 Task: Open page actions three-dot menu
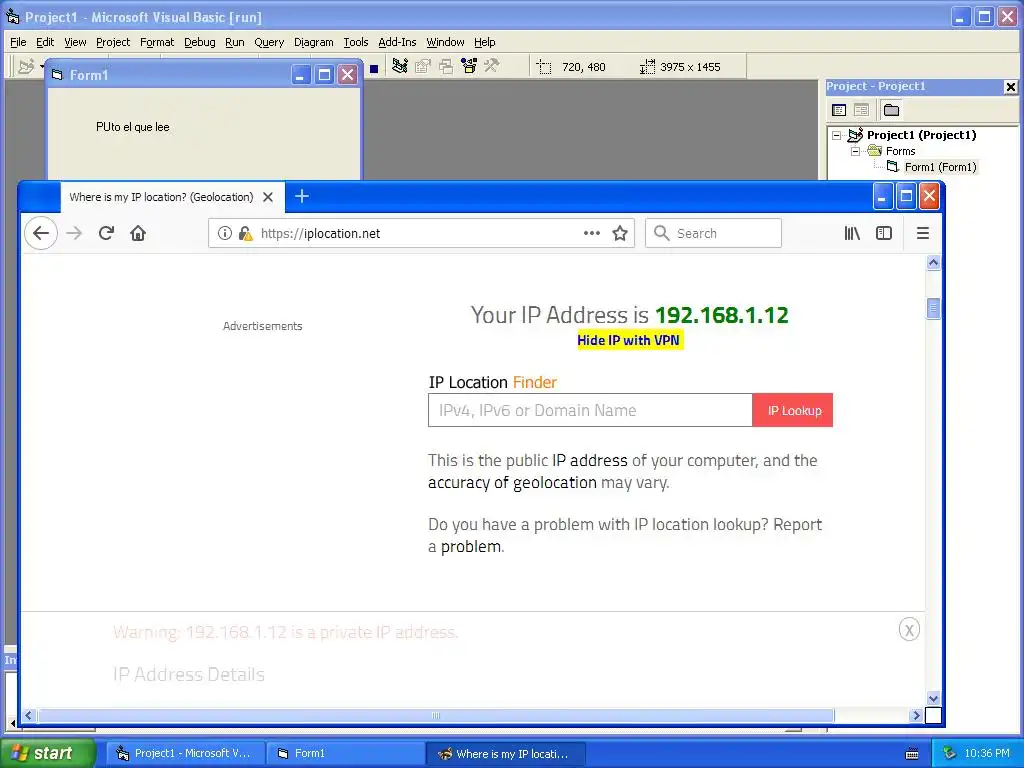[592, 233]
